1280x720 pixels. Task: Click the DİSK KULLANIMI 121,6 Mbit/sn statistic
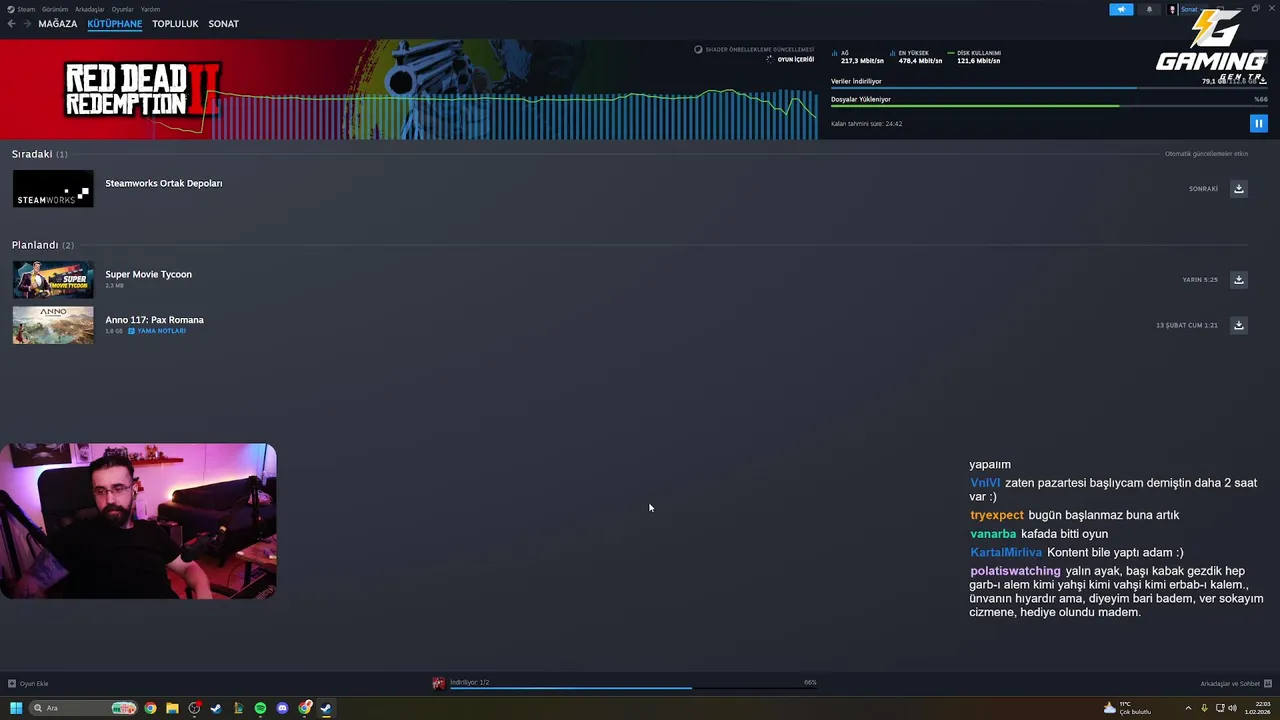coord(974,57)
